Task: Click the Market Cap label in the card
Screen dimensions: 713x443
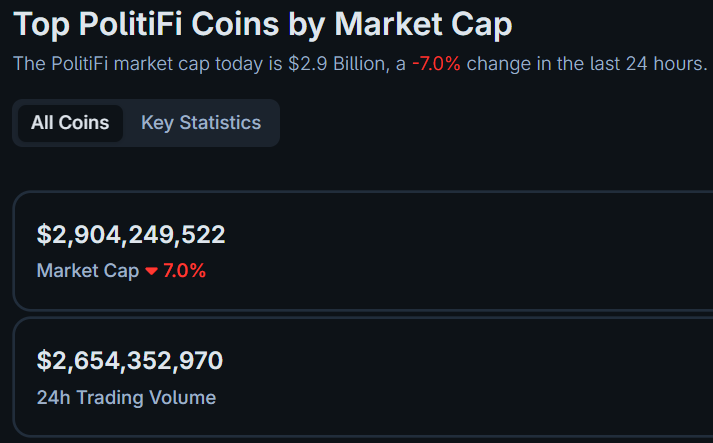Action: (88, 271)
